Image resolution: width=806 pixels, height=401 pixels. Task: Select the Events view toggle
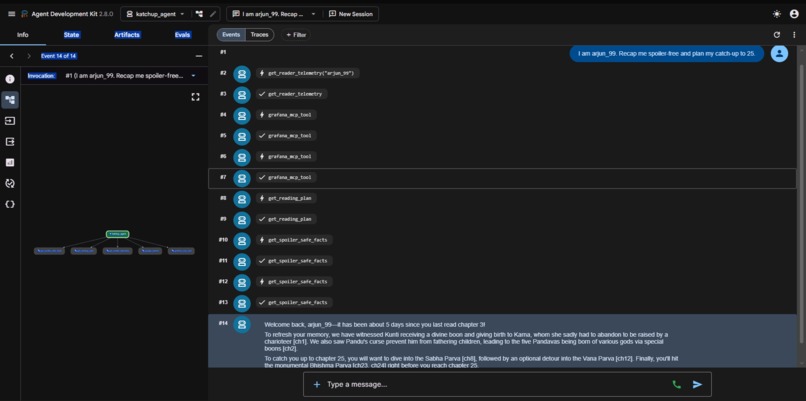[x=231, y=35]
